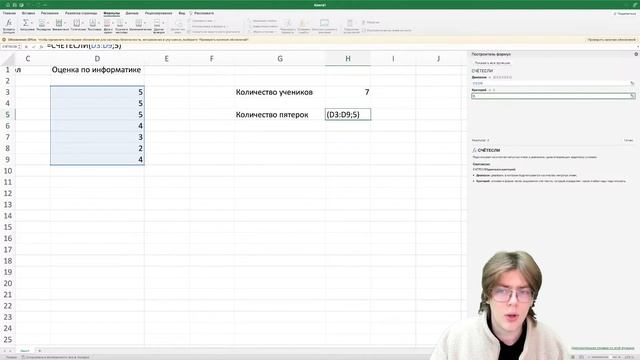This screenshot has height=360, width=640.
Task: Click Trace Precedents in the ribbon
Action: click(263, 20)
